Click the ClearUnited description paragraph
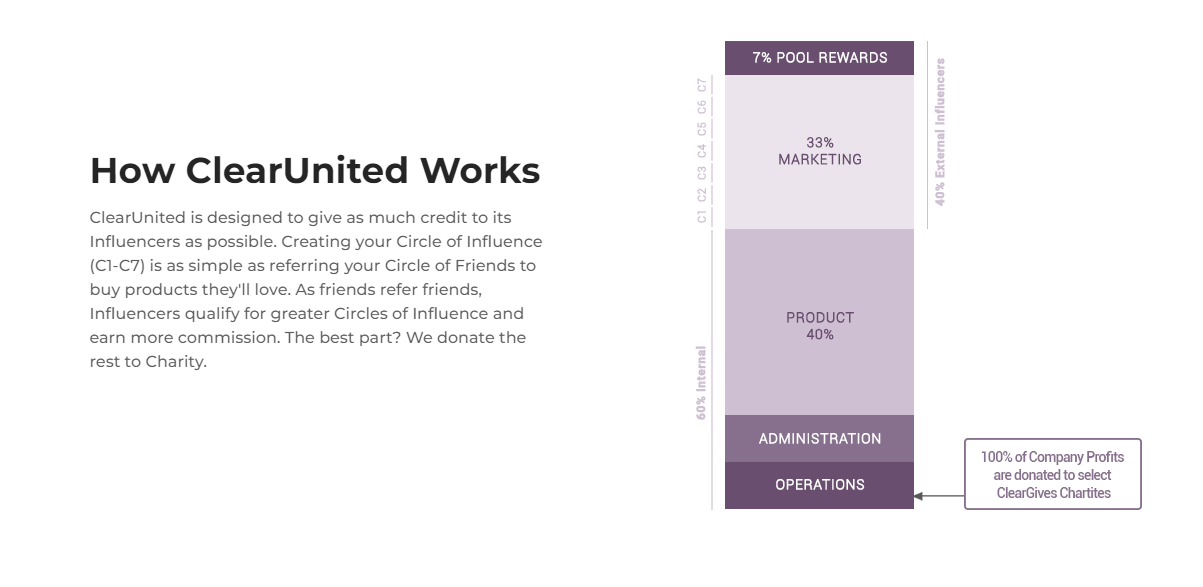Image resolution: width=1203 pixels, height=587 pixels. click(x=316, y=289)
